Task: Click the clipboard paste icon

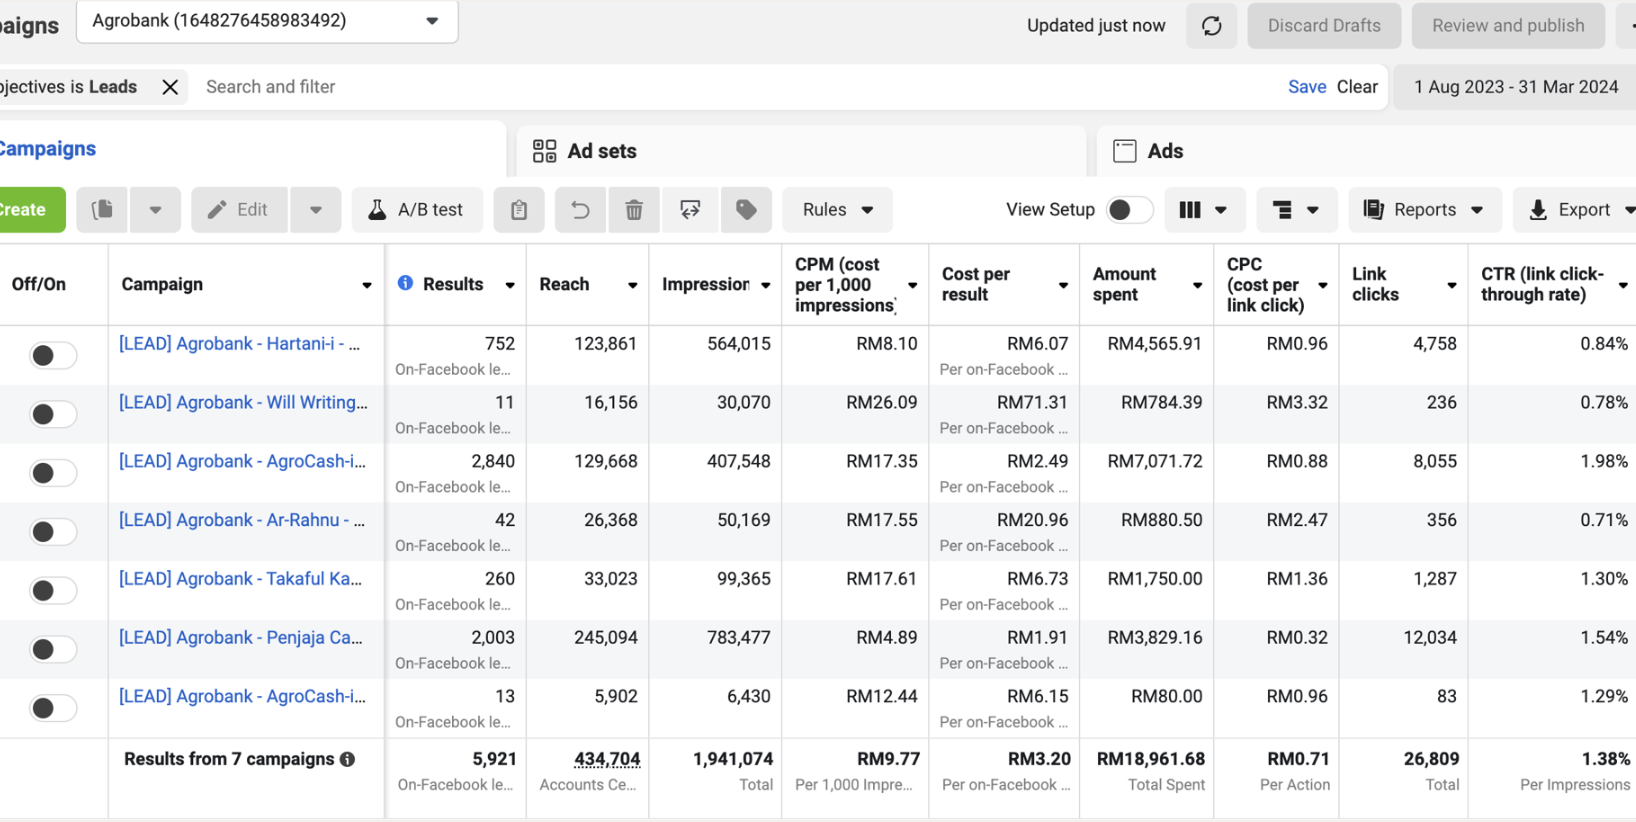Action: point(519,210)
